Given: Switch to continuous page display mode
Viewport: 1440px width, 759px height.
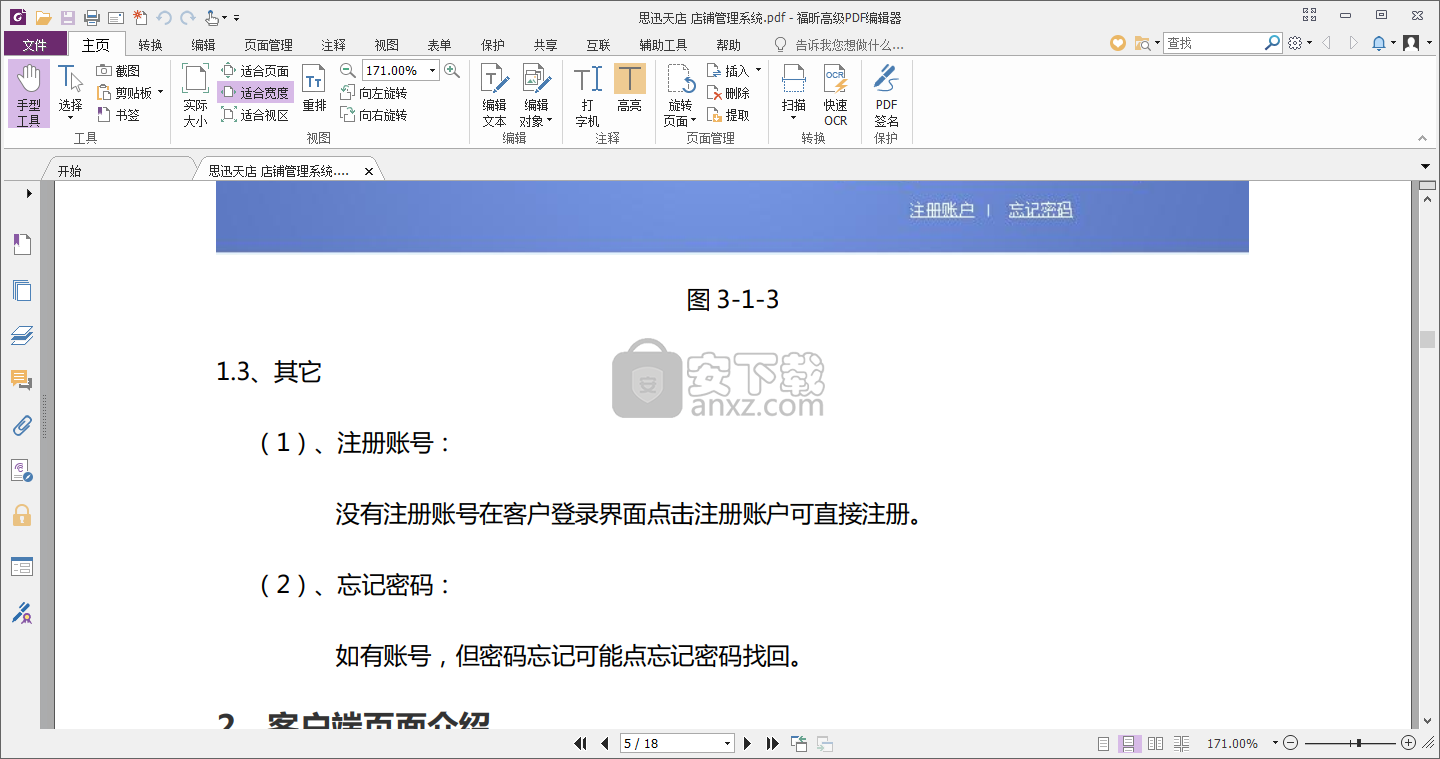Looking at the screenshot, I should tap(1129, 743).
